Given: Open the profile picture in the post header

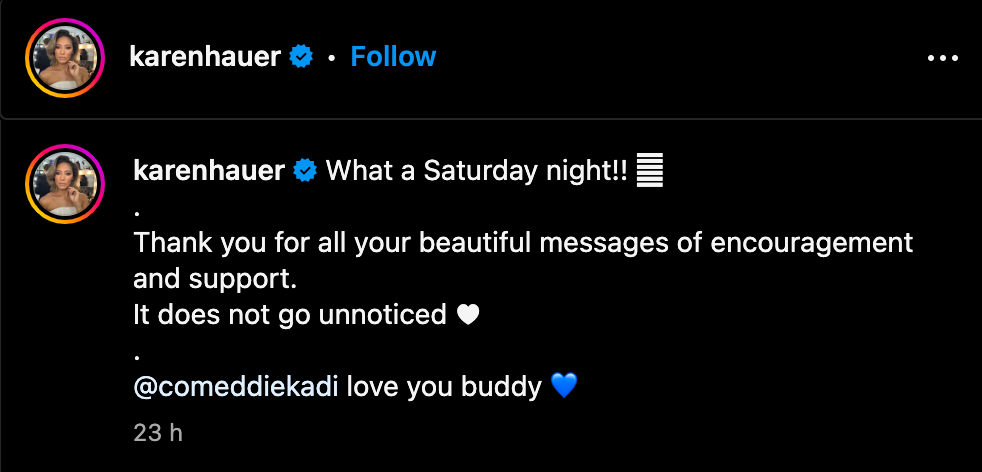Looking at the screenshot, I should pos(65,58).
